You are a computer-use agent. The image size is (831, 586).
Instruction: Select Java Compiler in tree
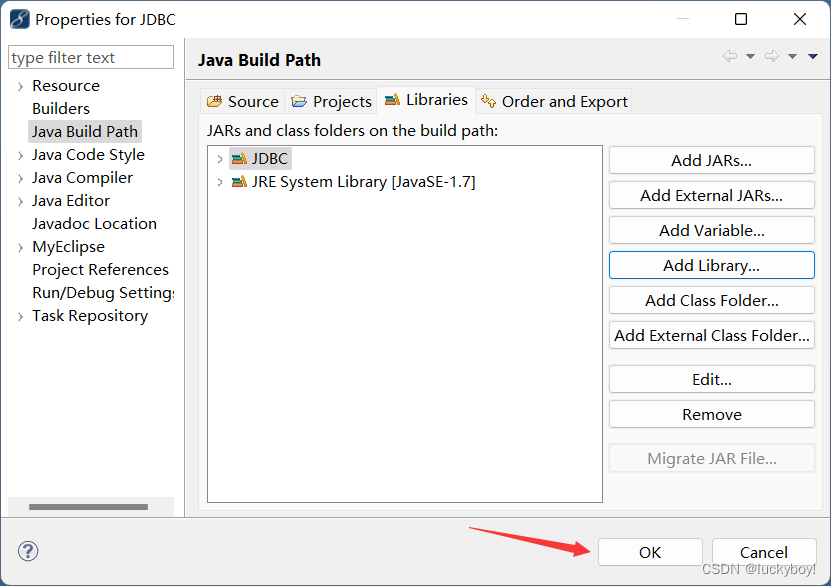click(82, 177)
